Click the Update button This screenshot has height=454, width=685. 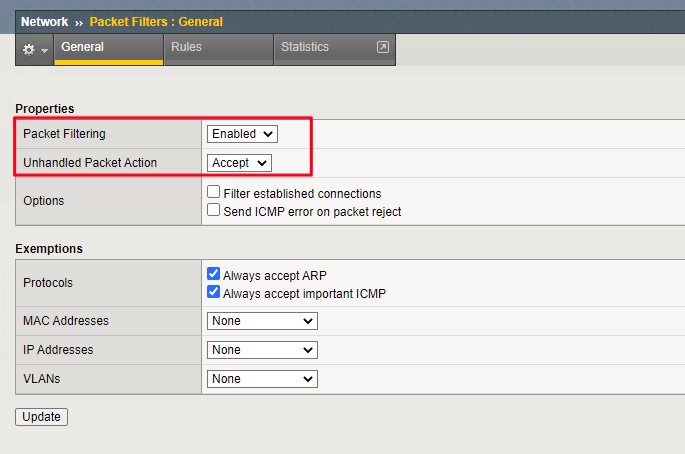41,417
